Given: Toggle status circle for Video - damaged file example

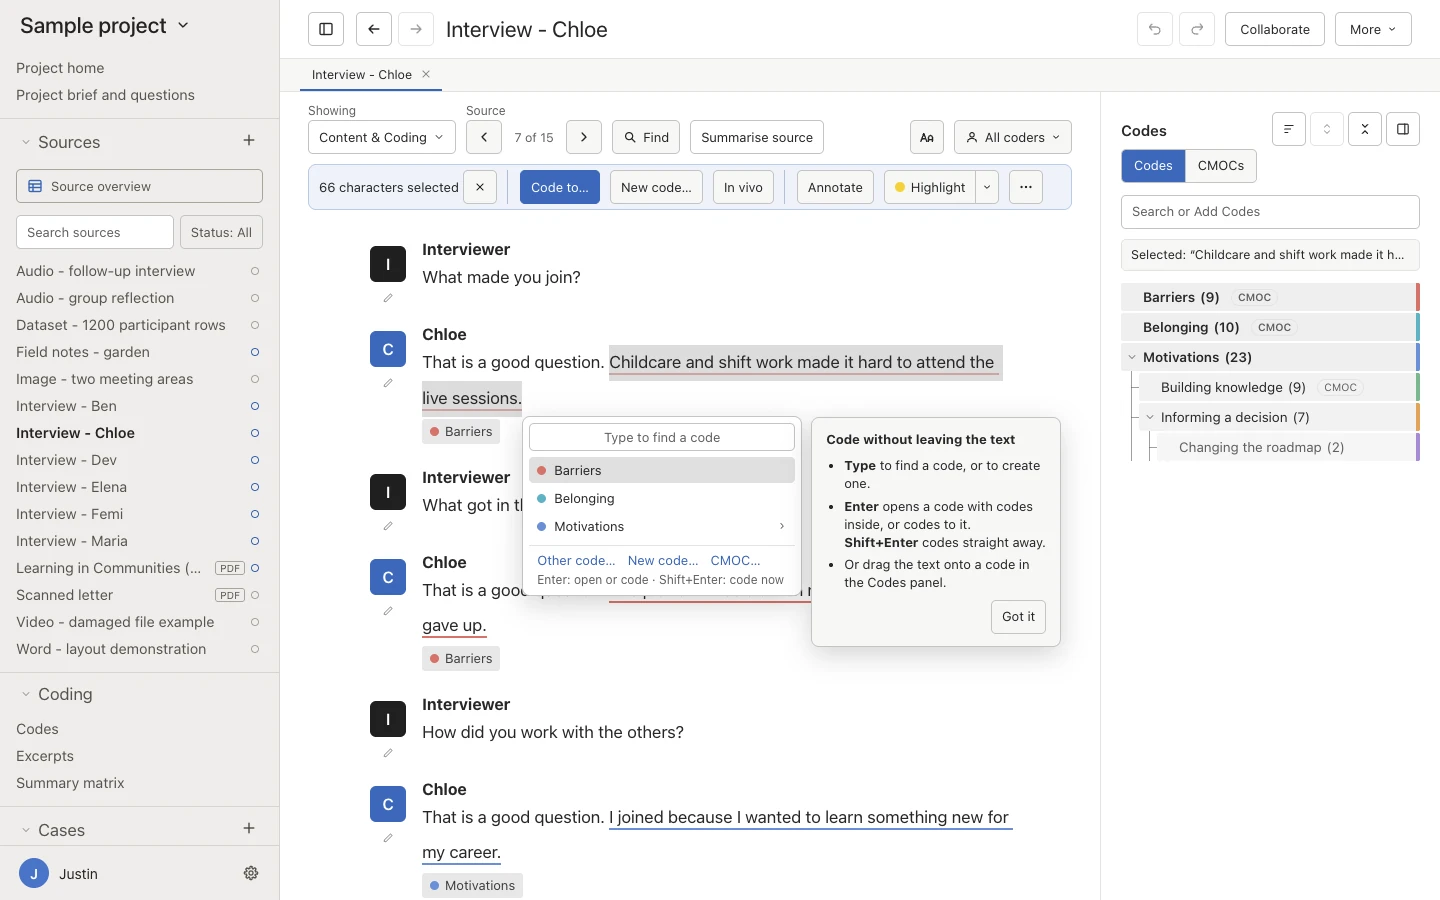Looking at the screenshot, I should [255, 622].
